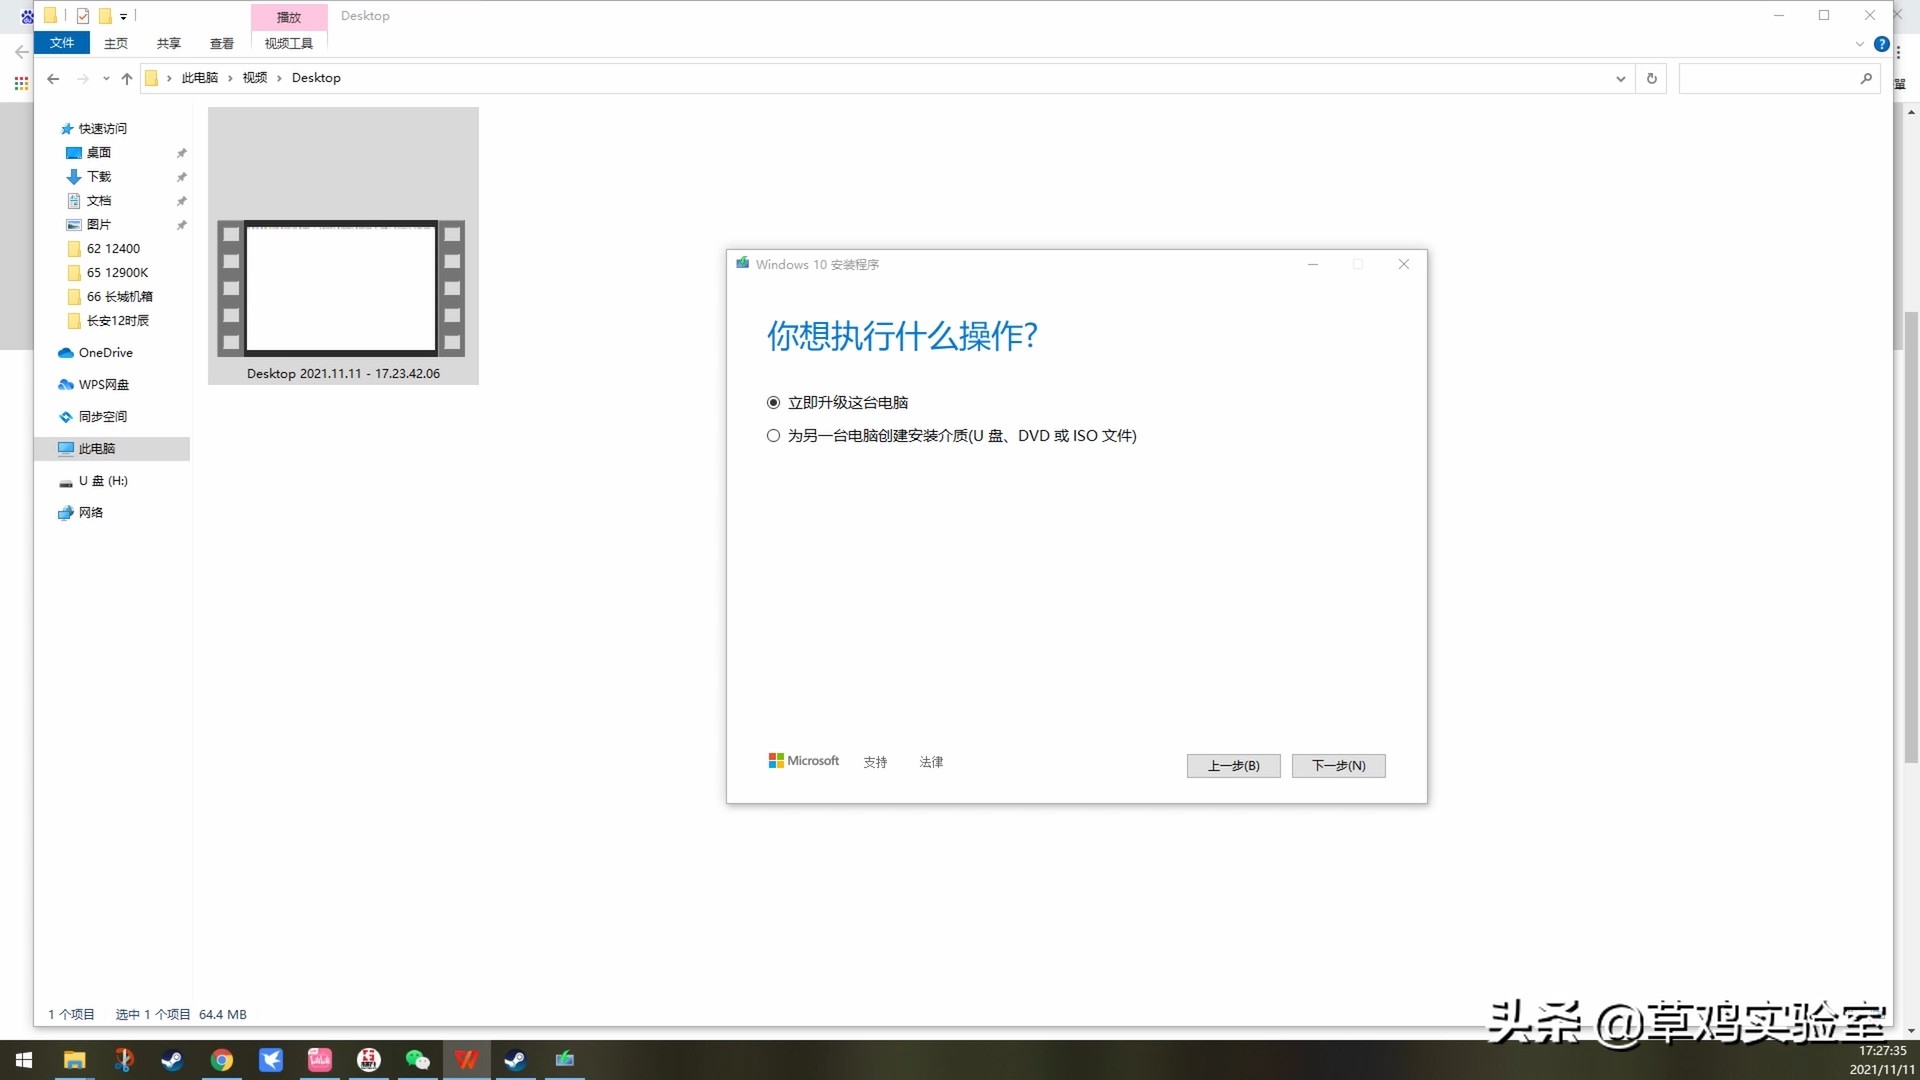This screenshot has width=1920, height=1080.
Task: Open WeChat from the taskbar
Action: click(x=417, y=1059)
